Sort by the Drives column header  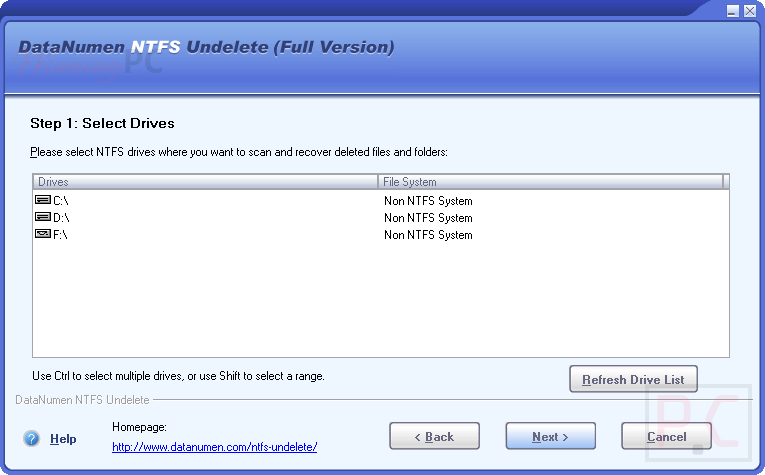pos(205,181)
